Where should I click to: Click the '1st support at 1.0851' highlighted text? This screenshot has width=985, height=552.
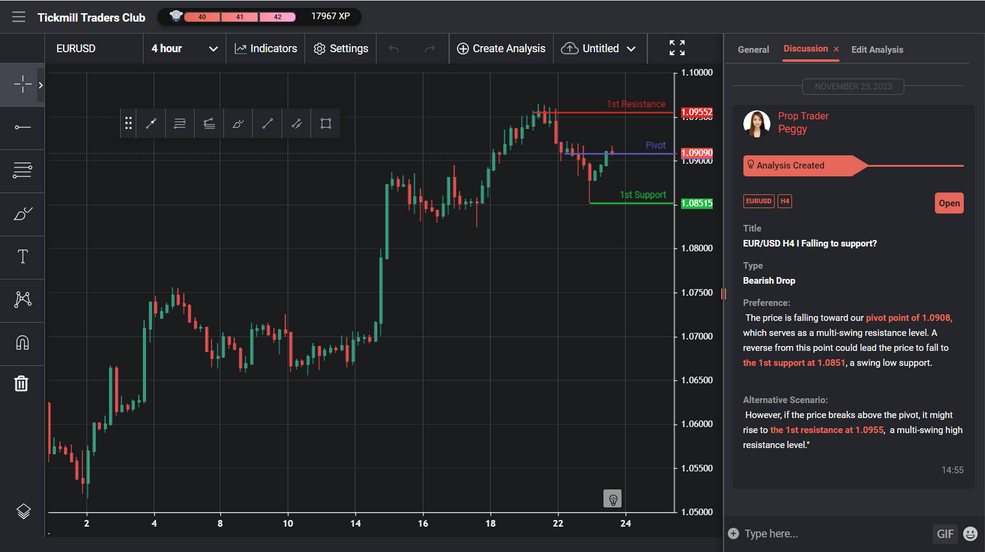[794, 363]
